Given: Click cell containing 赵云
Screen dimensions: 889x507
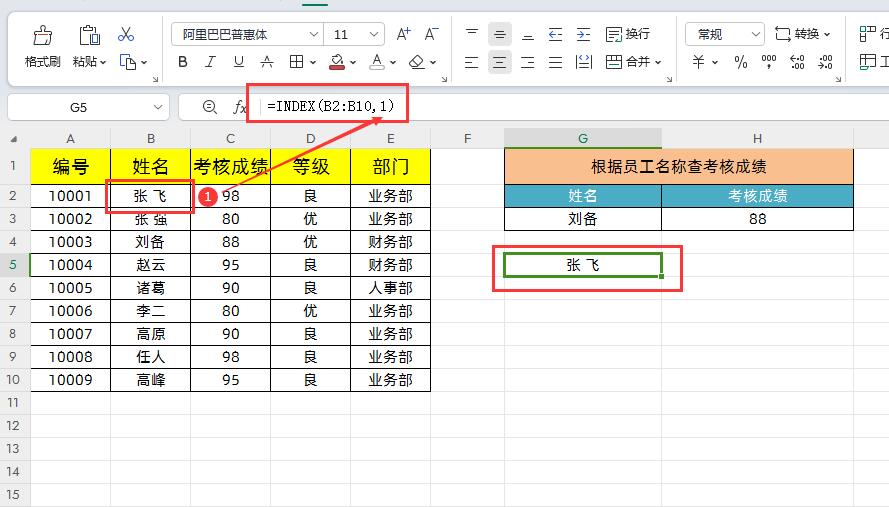Looking at the screenshot, I should pos(150,265).
